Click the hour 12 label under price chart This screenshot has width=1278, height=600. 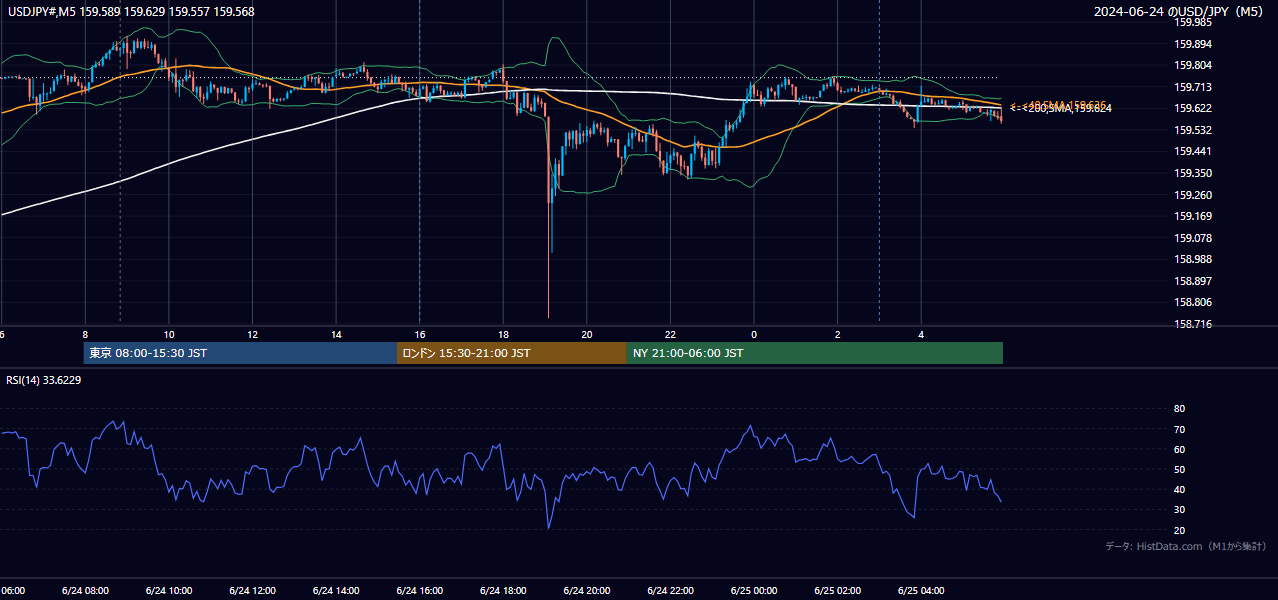click(252, 335)
